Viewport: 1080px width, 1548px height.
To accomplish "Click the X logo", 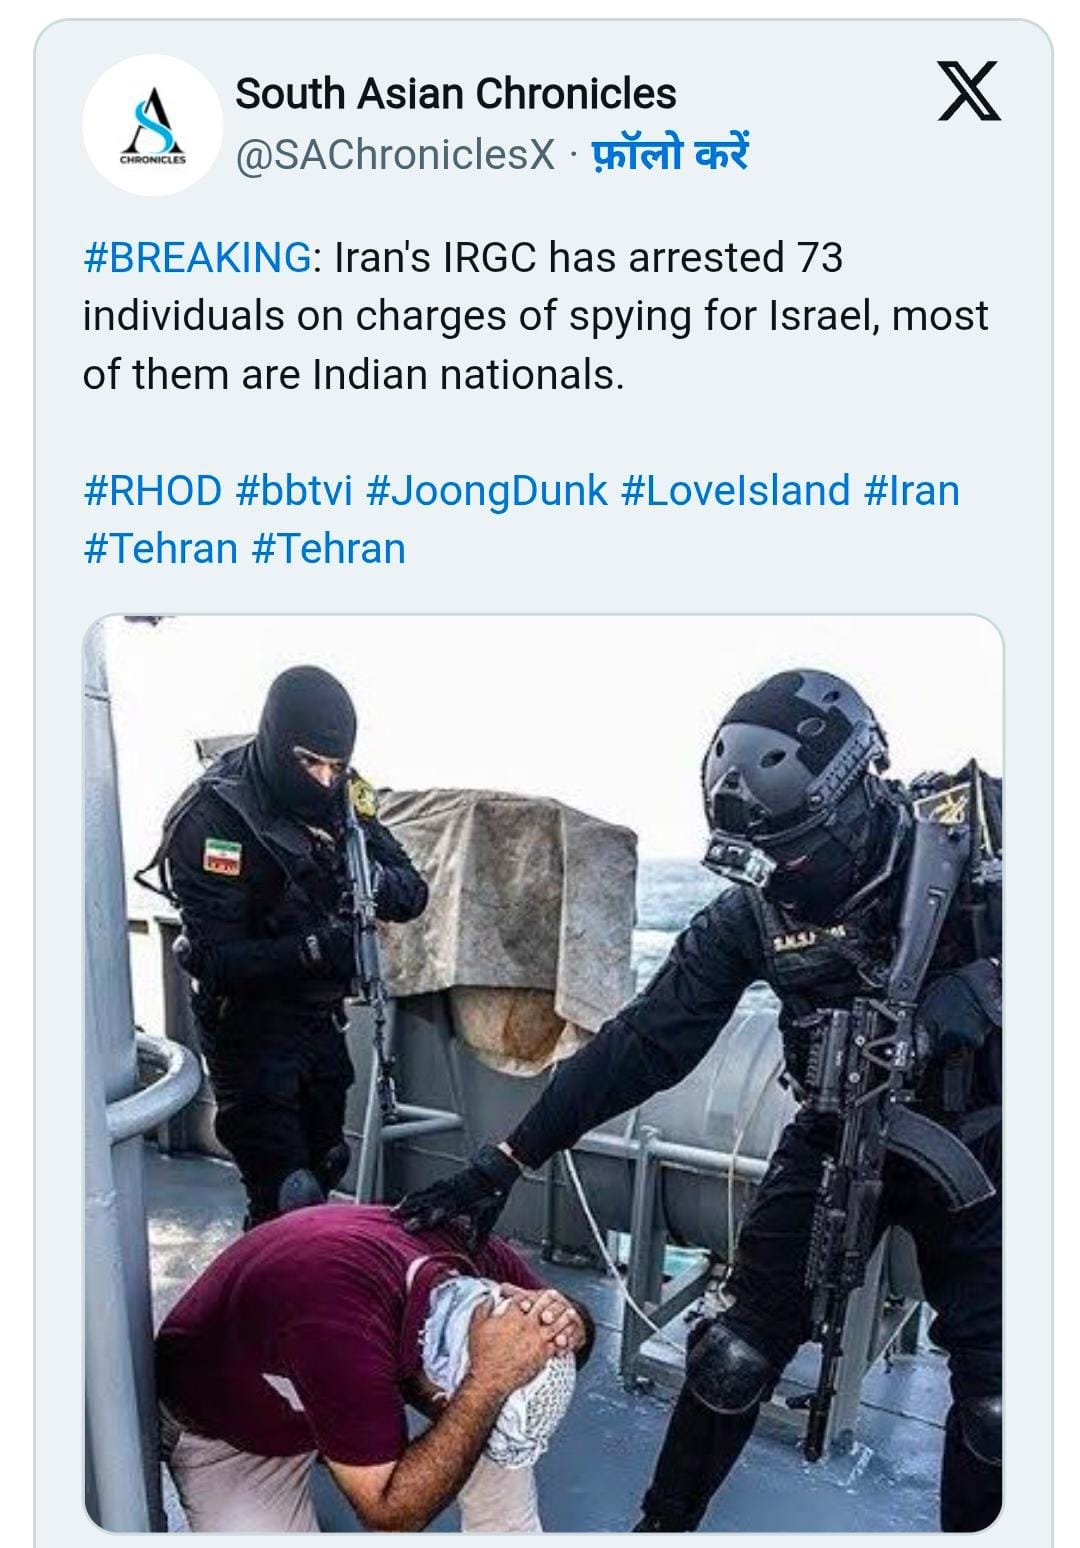I will click(968, 92).
